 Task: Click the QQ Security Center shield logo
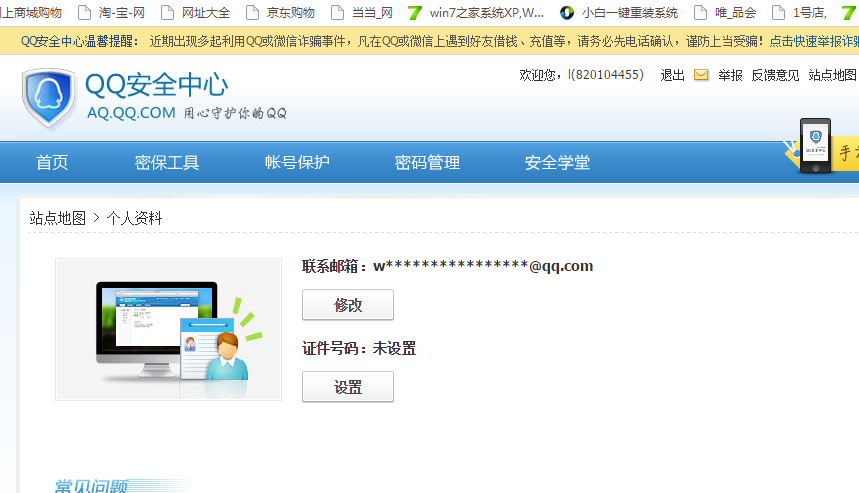point(49,99)
